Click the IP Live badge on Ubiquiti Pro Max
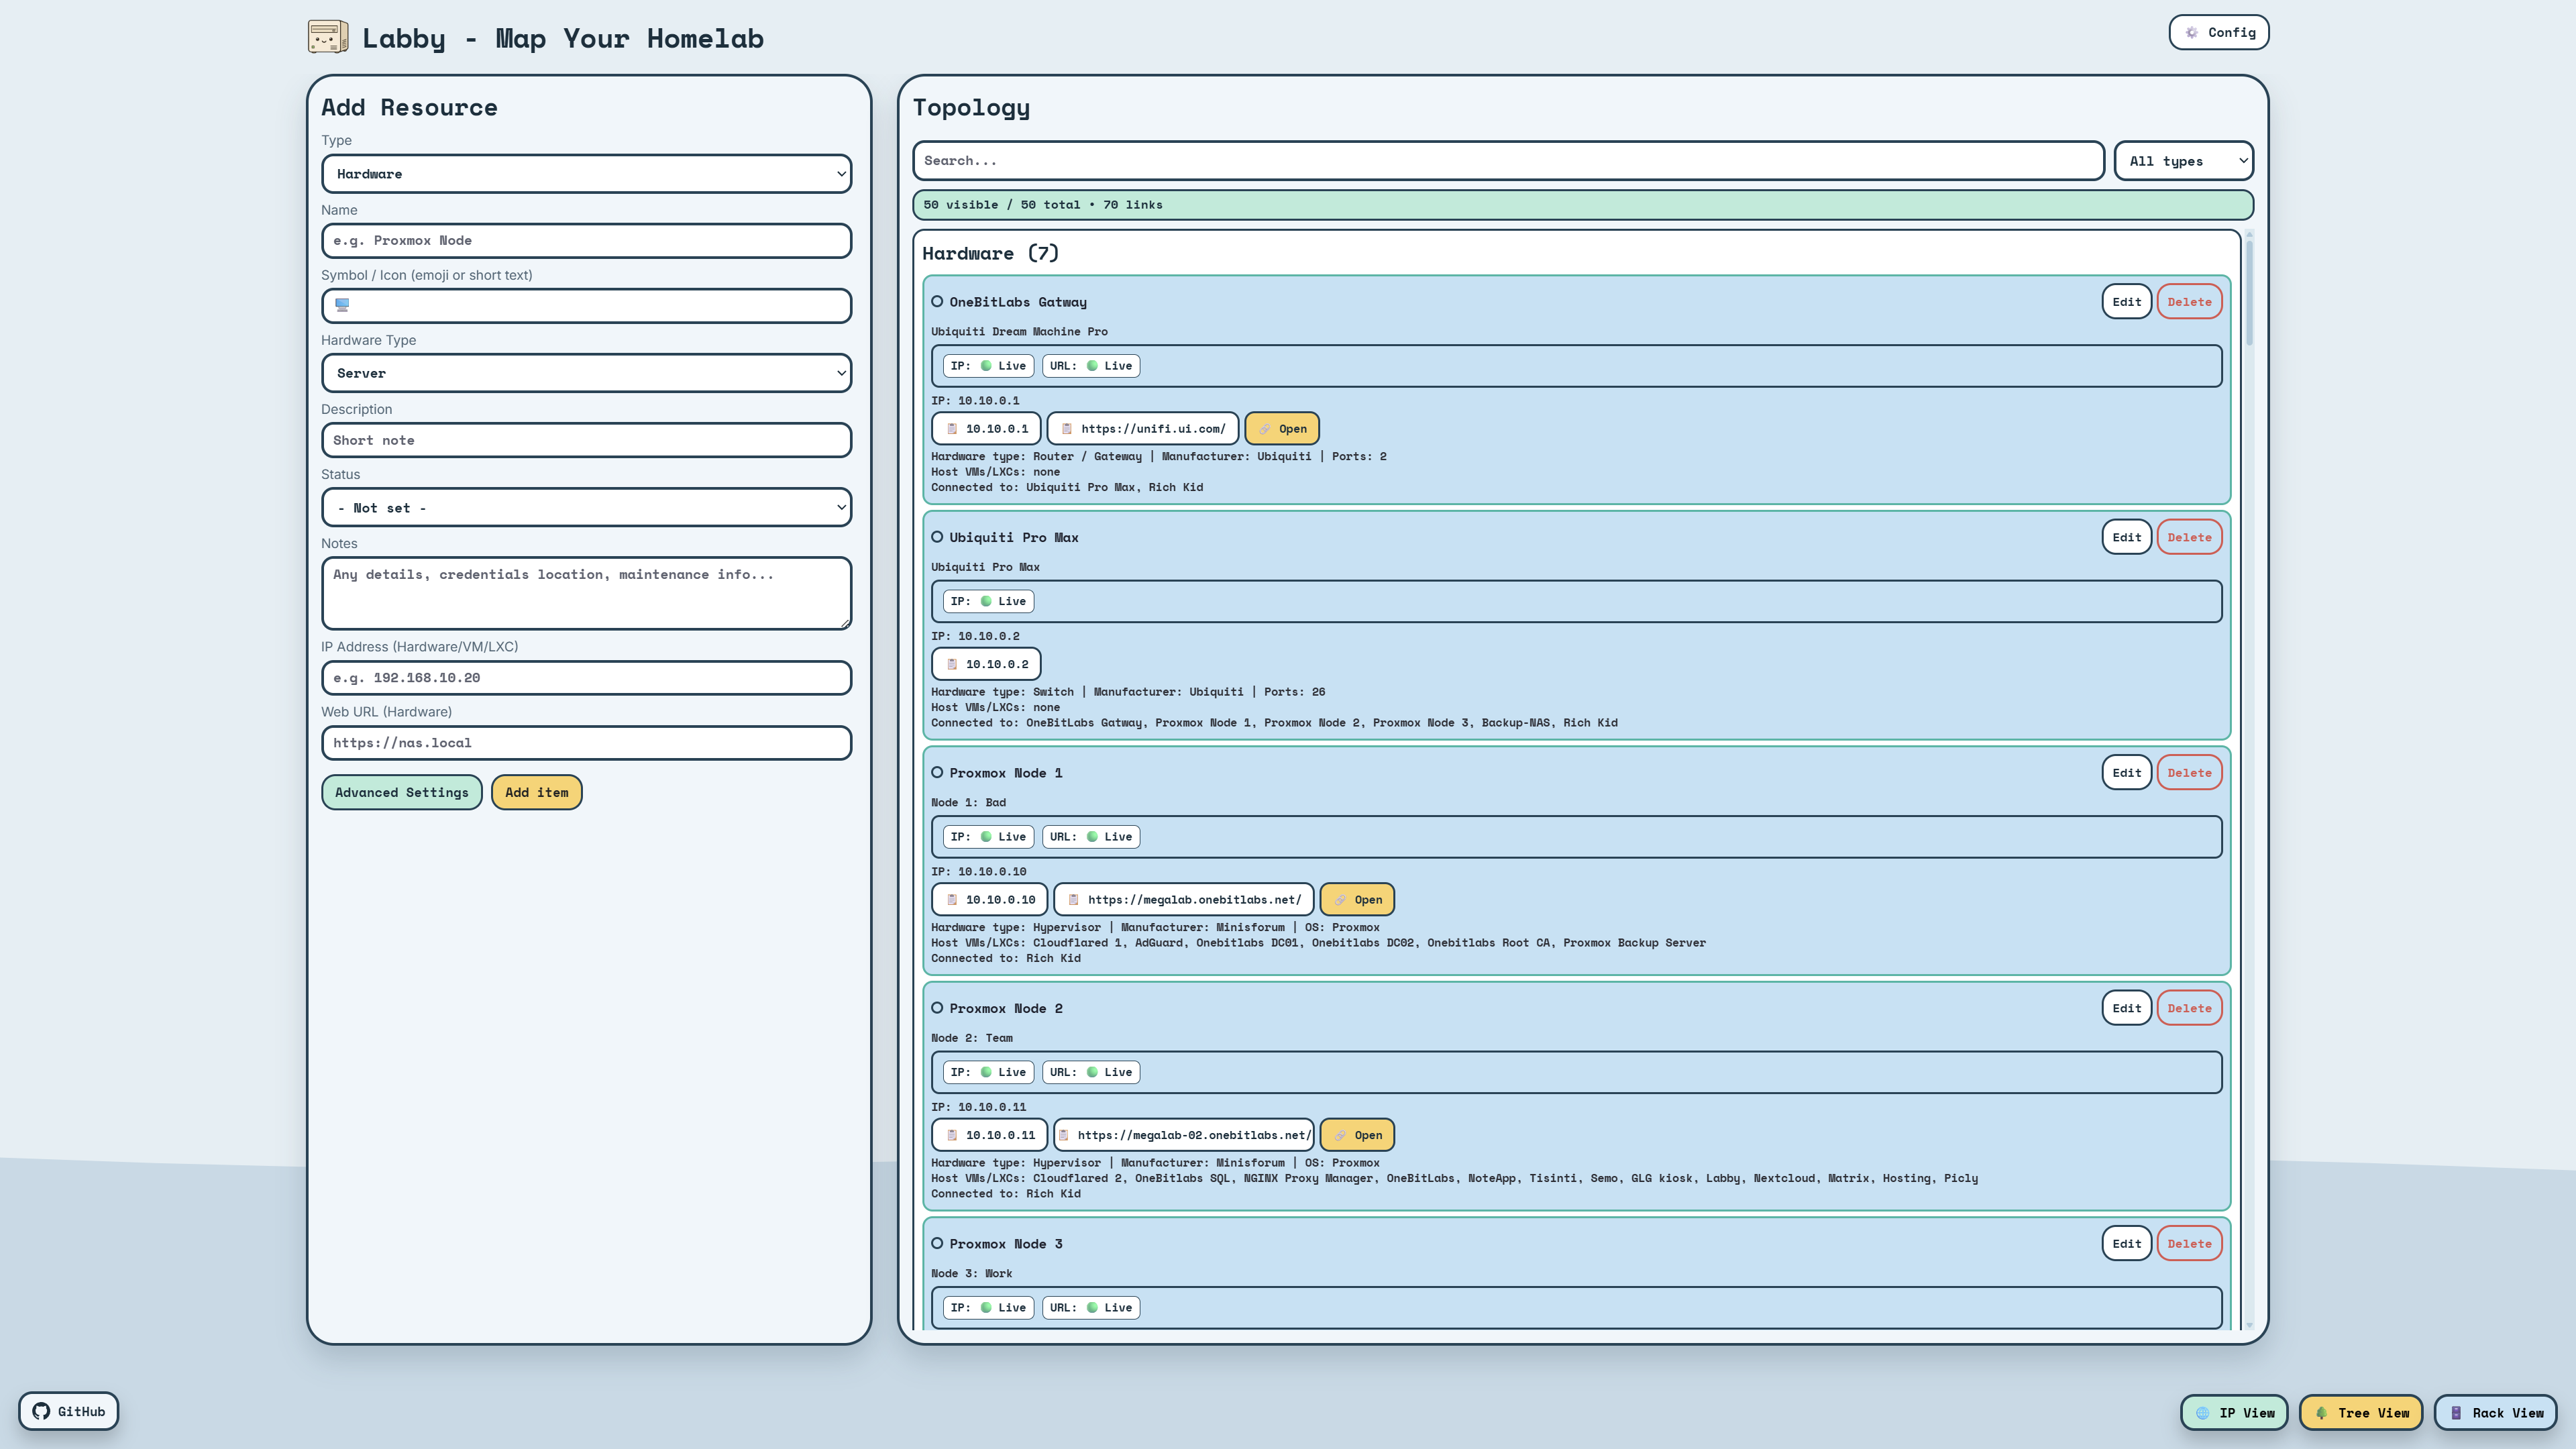 pyautogui.click(x=988, y=601)
